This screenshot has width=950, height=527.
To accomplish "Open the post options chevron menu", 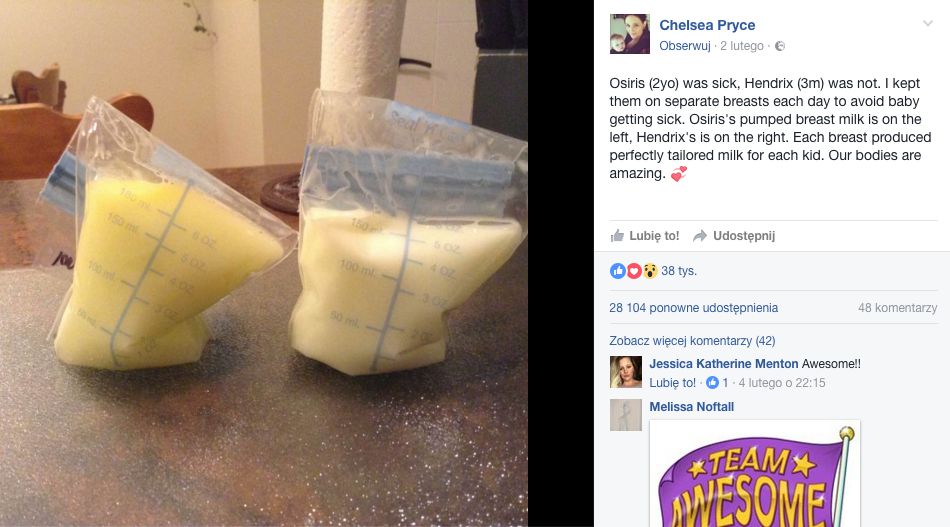I will (x=928, y=24).
